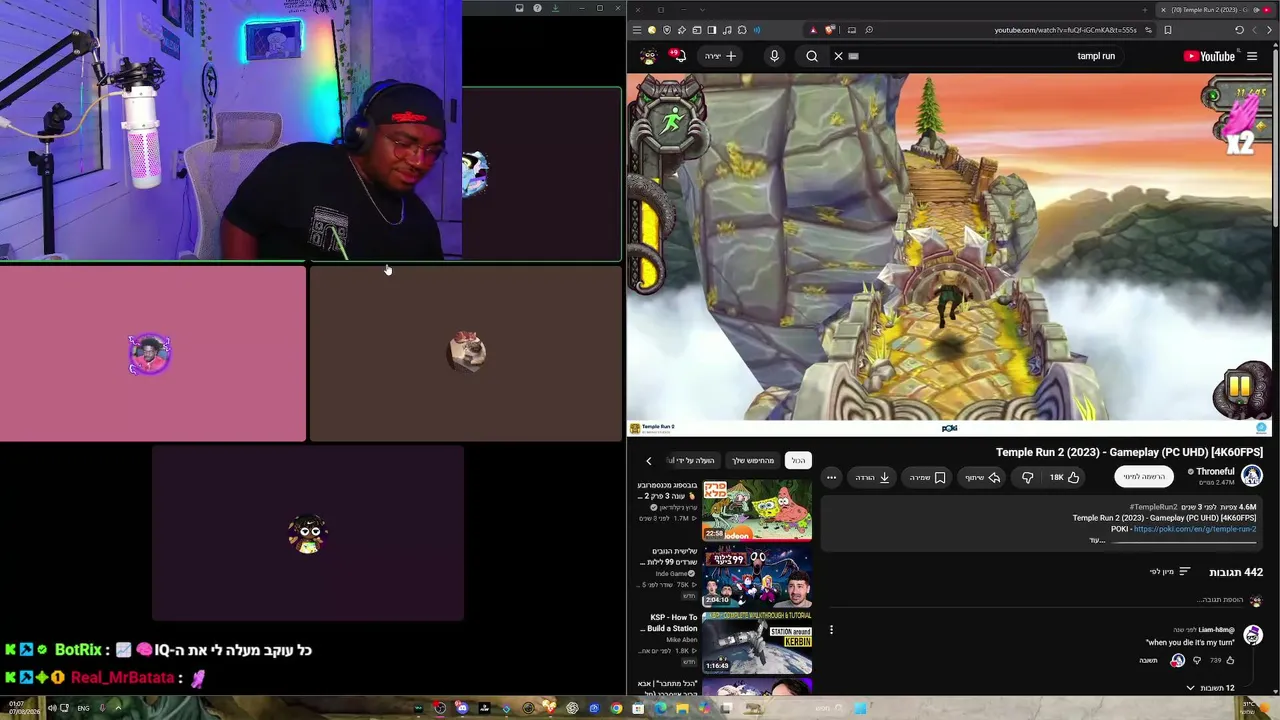Like the Liam-h8m comment
The width and height of the screenshot is (1280, 720).
(1230, 660)
